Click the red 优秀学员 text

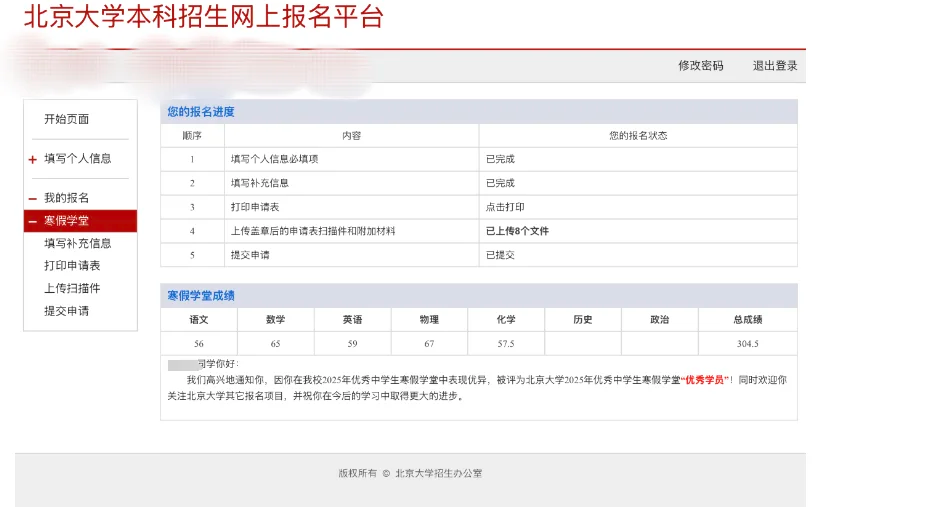pyautogui.click(x=705, y=380)
